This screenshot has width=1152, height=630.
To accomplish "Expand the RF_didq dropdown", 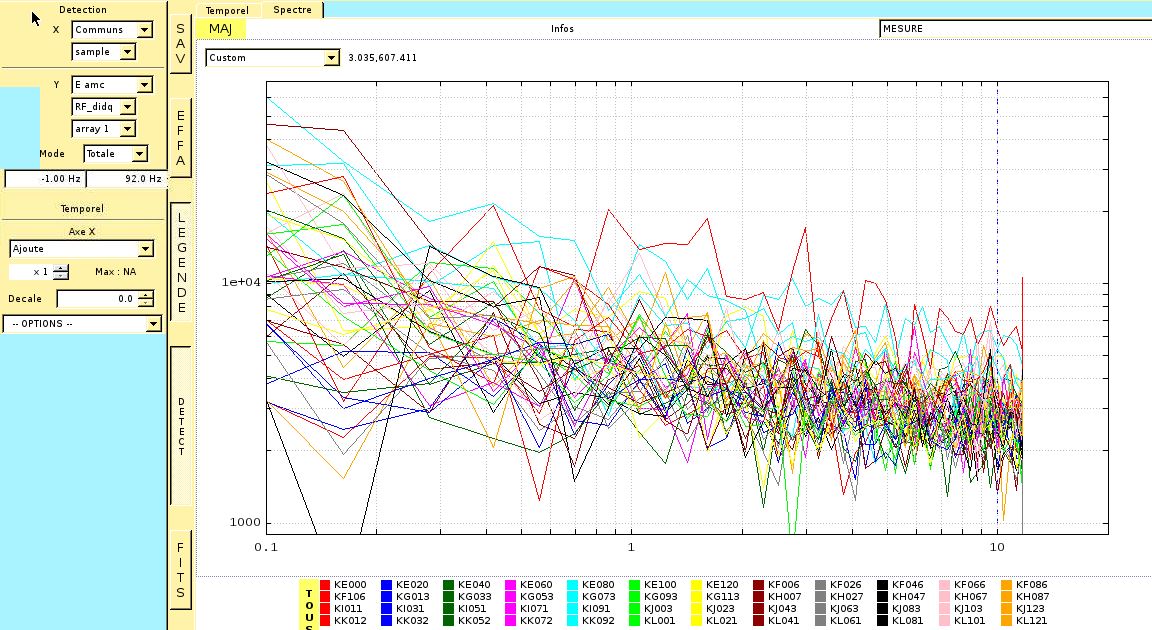I will click(x=104, y=106).
